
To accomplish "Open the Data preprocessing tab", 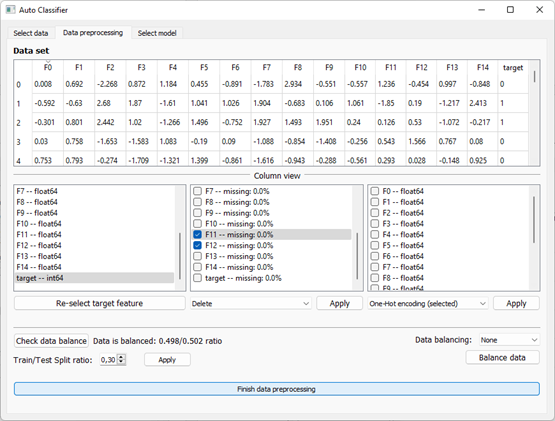I will point(93,33).
